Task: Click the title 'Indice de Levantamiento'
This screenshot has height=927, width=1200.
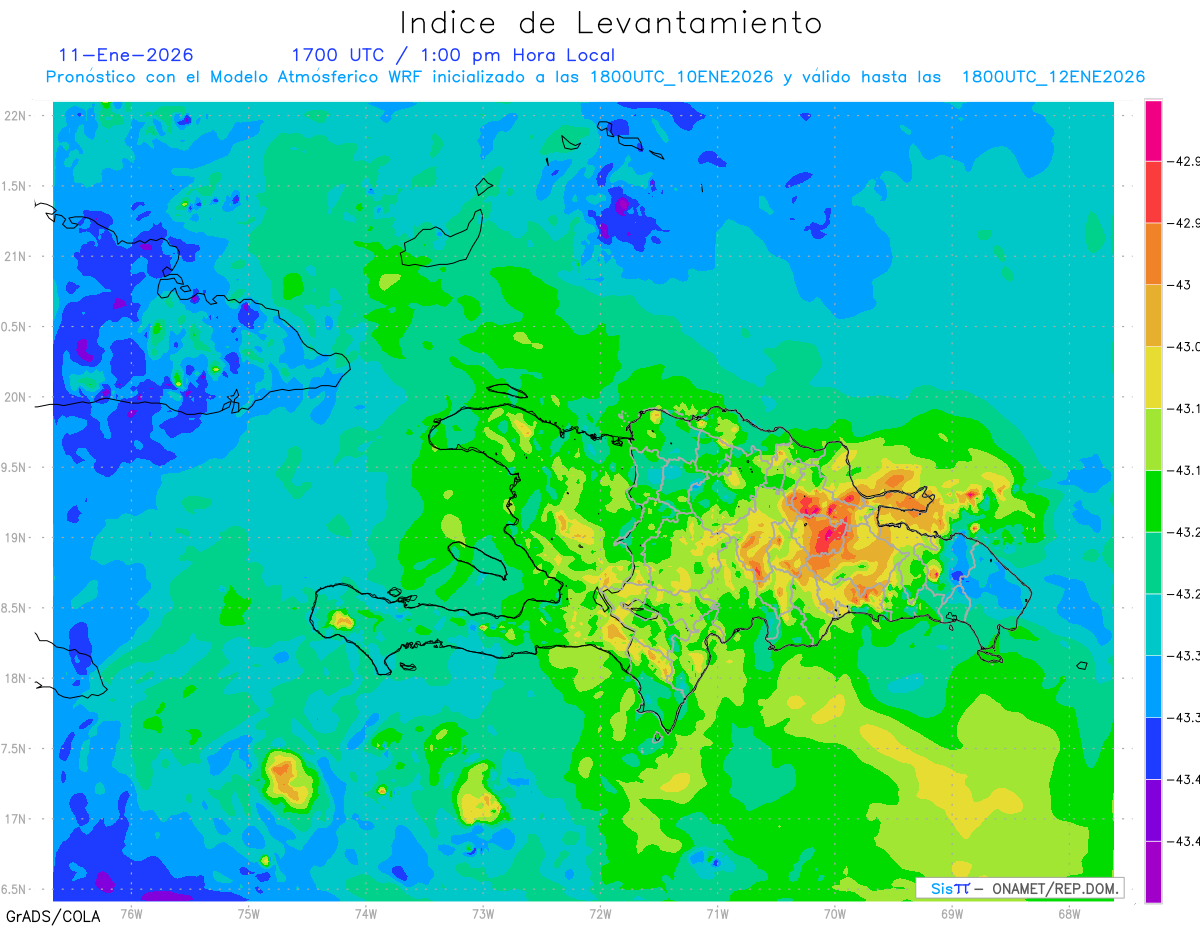Action: tap(610, 23)
